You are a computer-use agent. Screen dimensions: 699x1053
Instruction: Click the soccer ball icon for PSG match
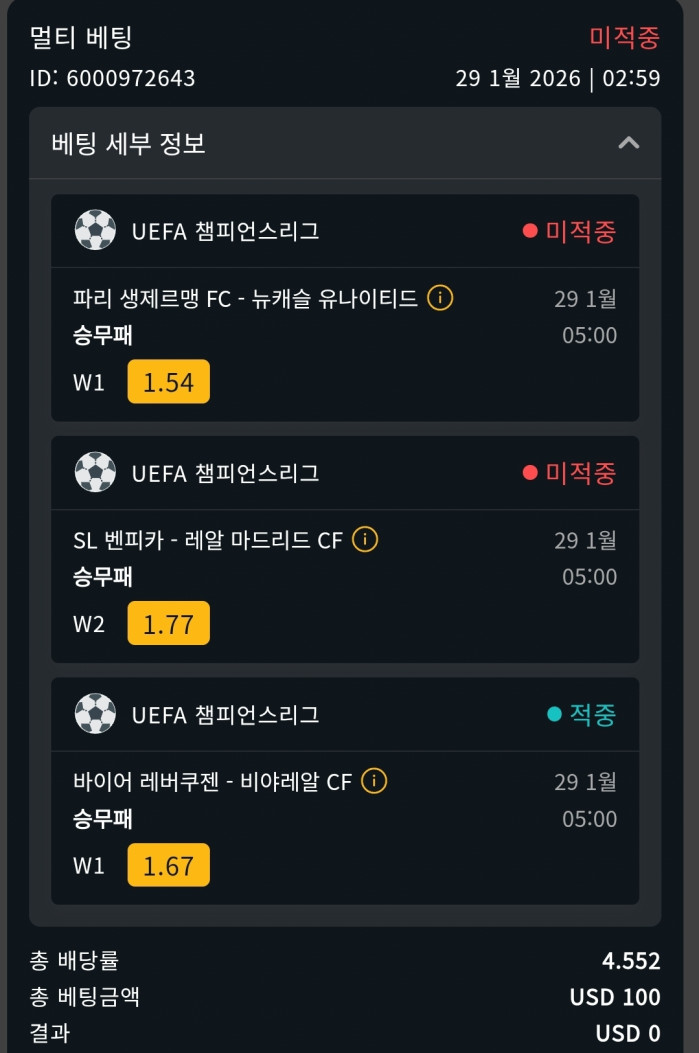(95, 229)
